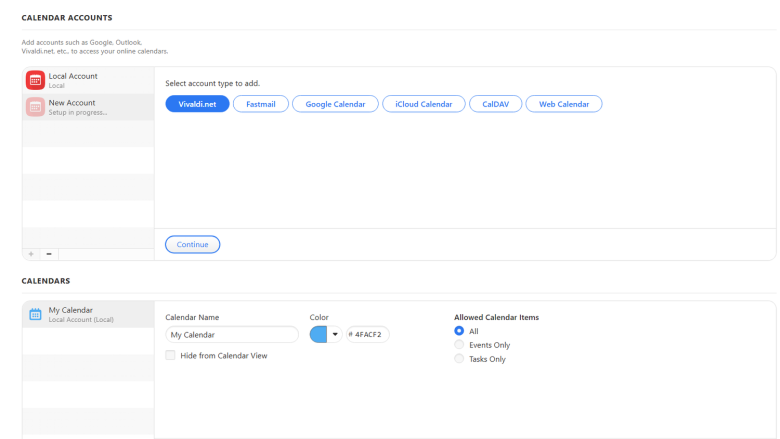Click the blue My Calendar icon
Screen dimensions: 780x439
pos(35,314)
